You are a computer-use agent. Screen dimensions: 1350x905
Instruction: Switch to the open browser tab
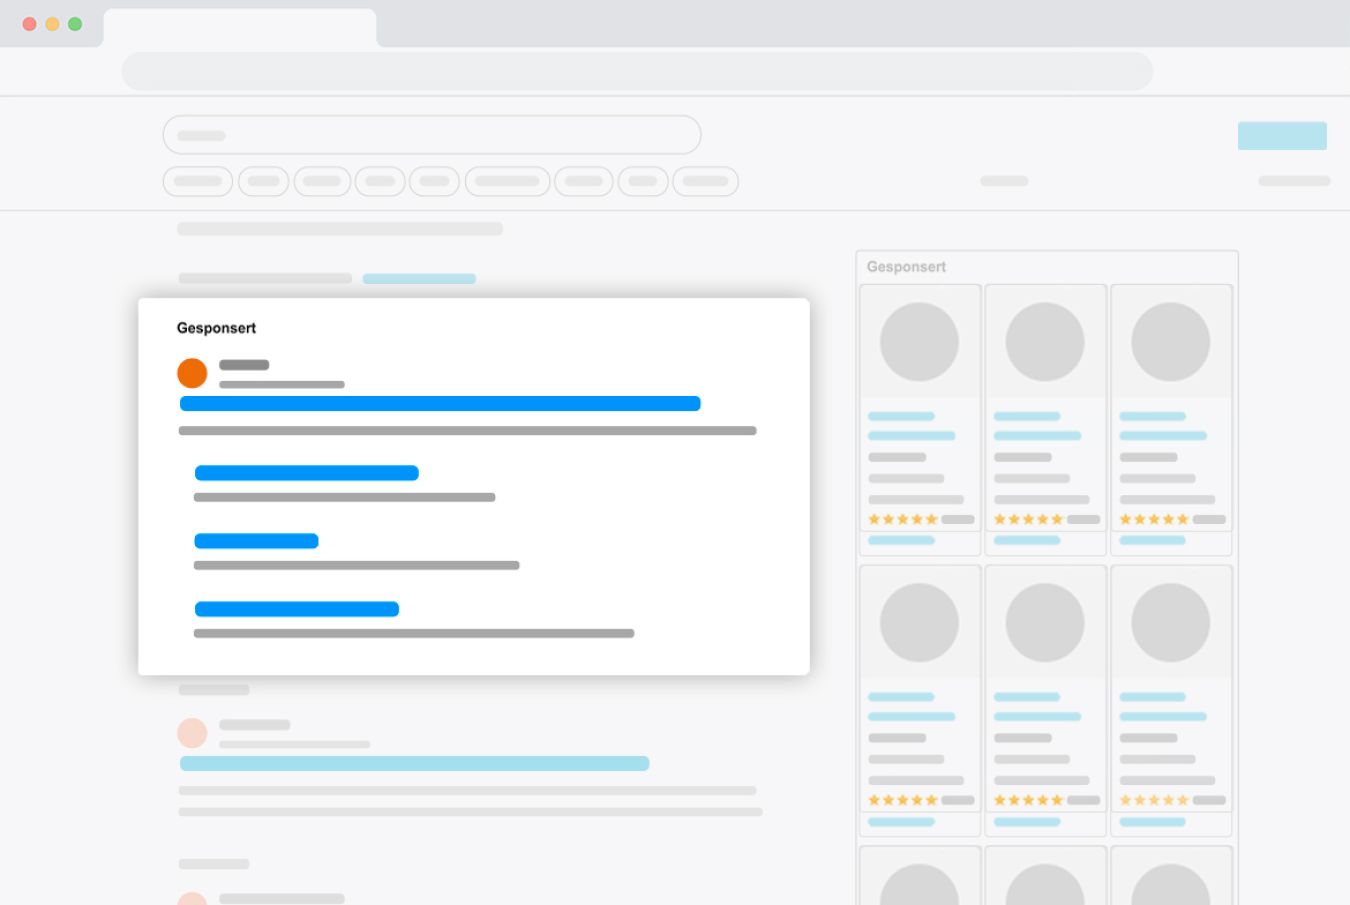pyautogui.click(x=240, y=25)
